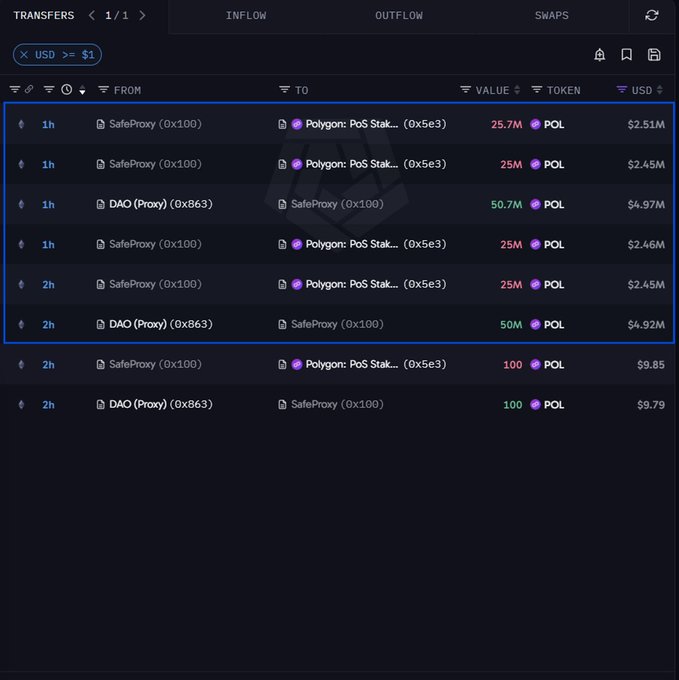Open DAO (Proxy) sender in $4.97M row
679x680 pixels.
(x=161, y=204)
